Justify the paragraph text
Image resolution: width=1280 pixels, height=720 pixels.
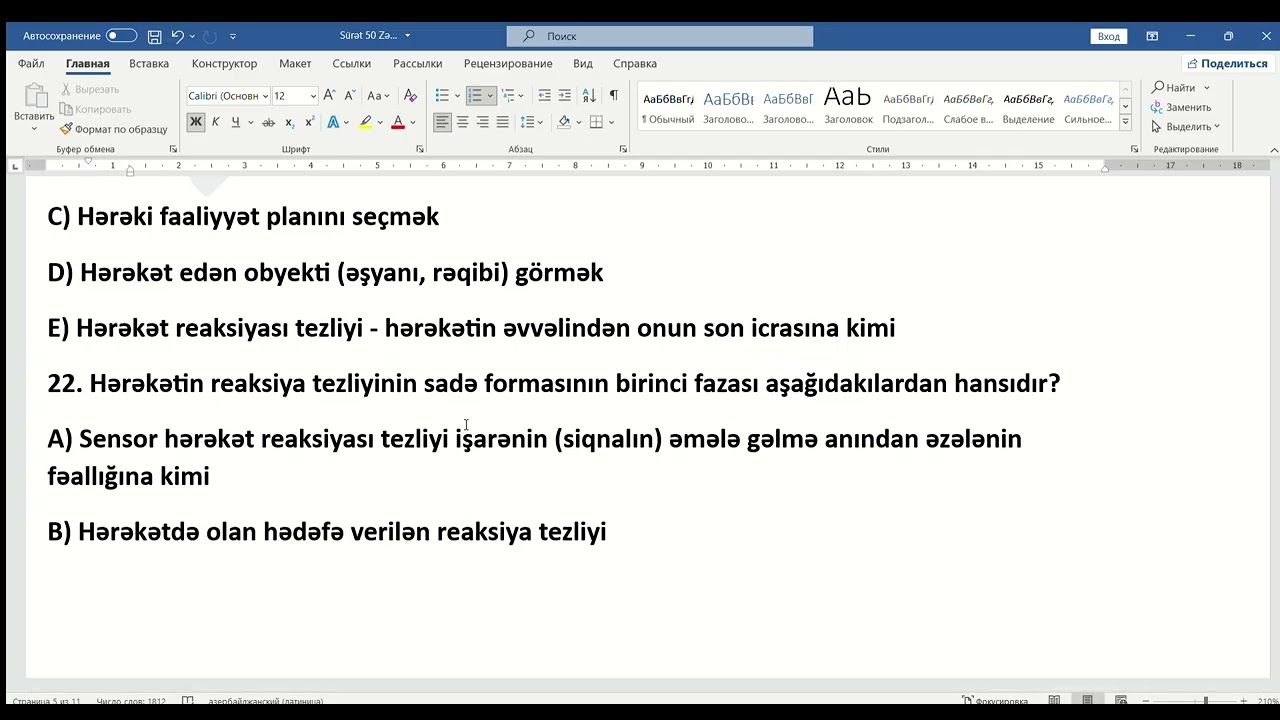(502, 122)
